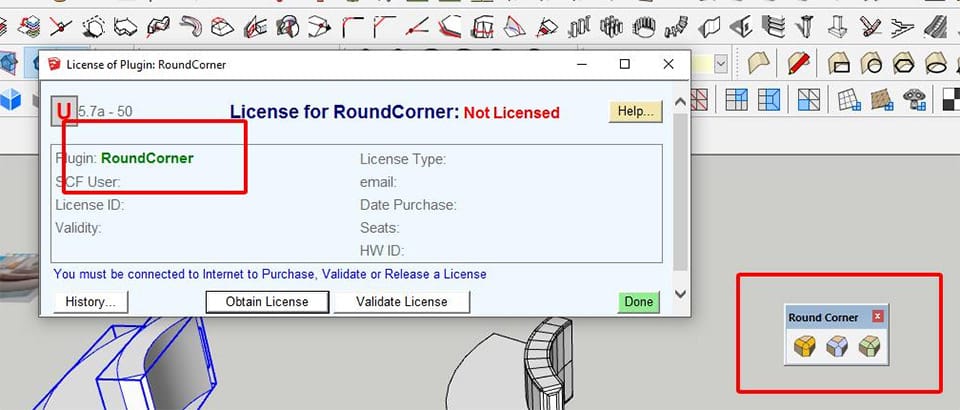Click the rounded red corner line icon
This screenshot has height=410, width=960.
click(x=353, y=27)
